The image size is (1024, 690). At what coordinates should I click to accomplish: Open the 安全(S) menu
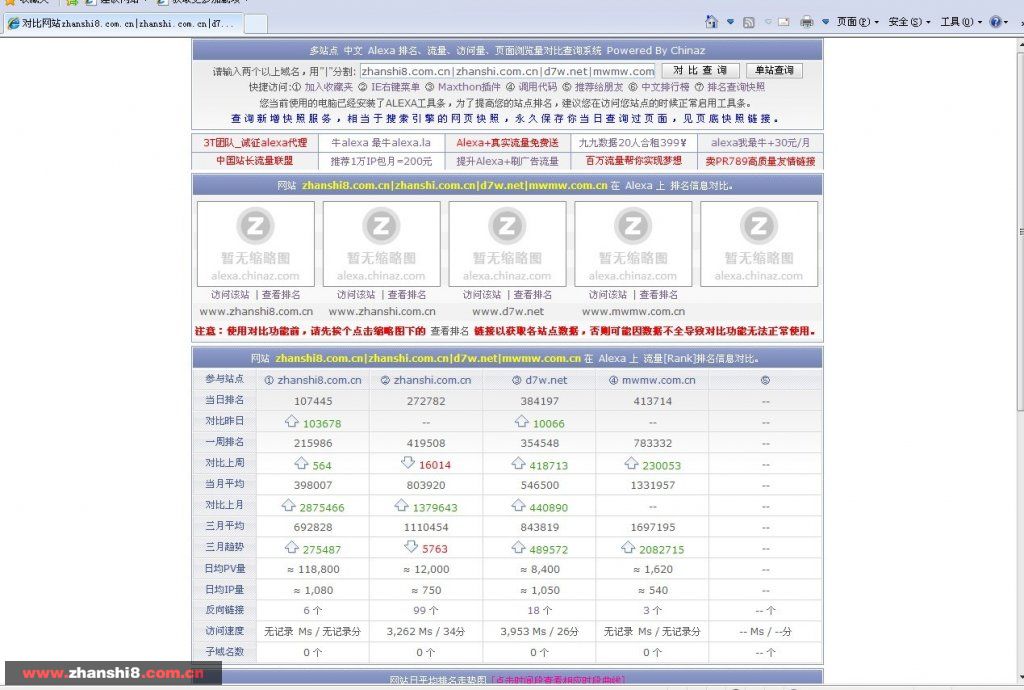[909, 22]
